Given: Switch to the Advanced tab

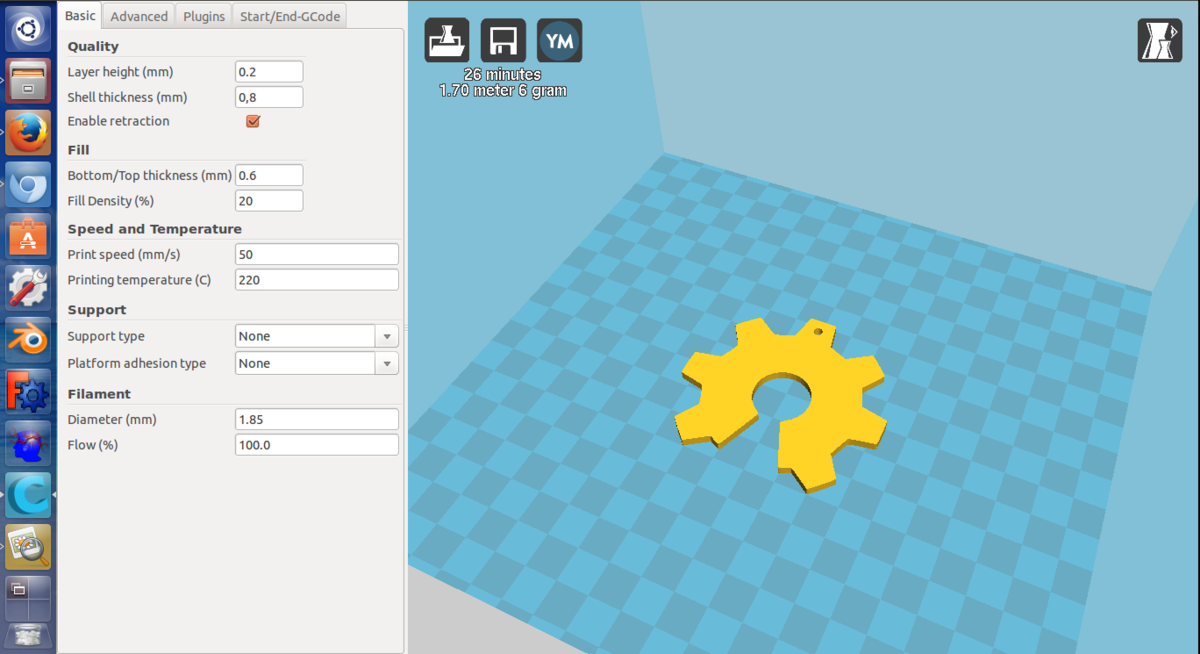Looking at the screenshot, I should pyautogui.click(x=139, y=16).
